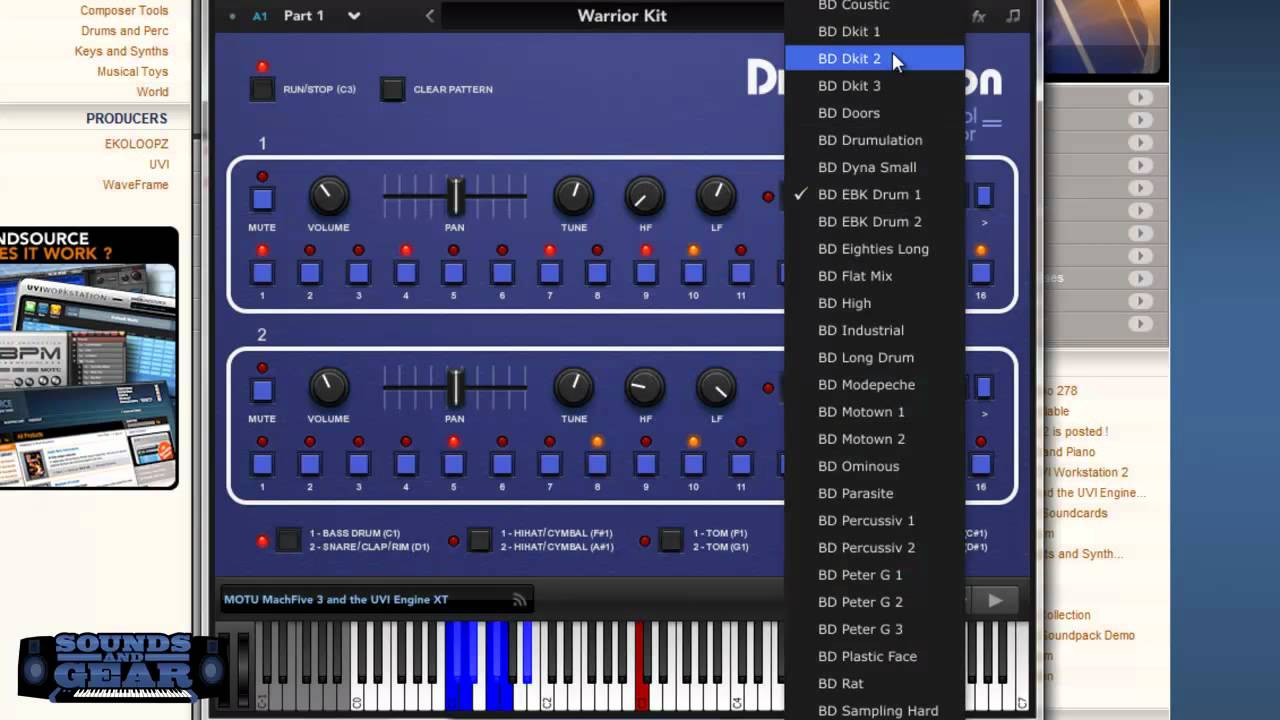The image size is (1280, 720).
Task: Toggle step 10 on track 2
Action: (x=693, y=464)
